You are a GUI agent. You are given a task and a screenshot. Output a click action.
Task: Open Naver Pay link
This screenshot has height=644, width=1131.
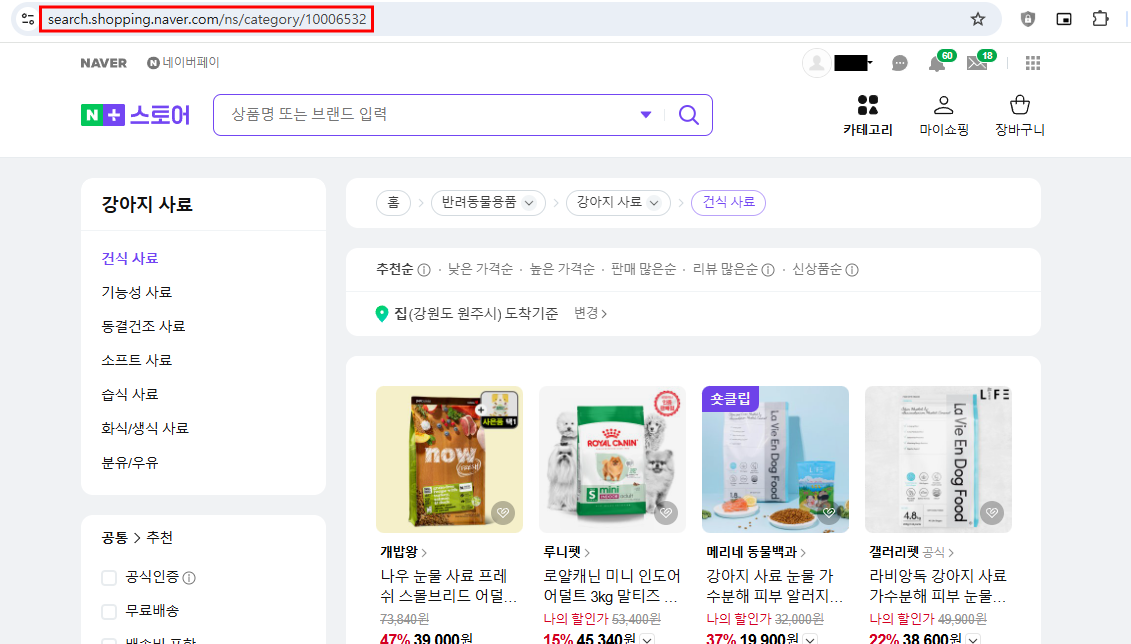click(x=183, y=63)
